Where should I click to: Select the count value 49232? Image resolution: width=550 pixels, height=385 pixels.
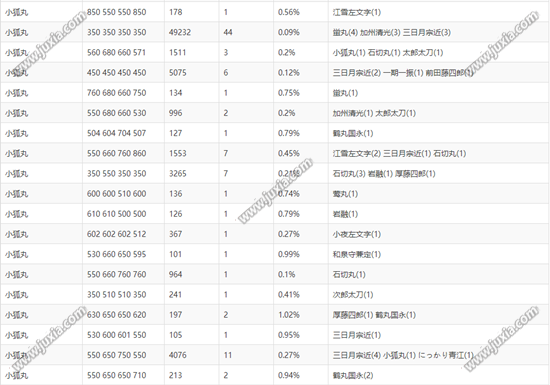180,33
